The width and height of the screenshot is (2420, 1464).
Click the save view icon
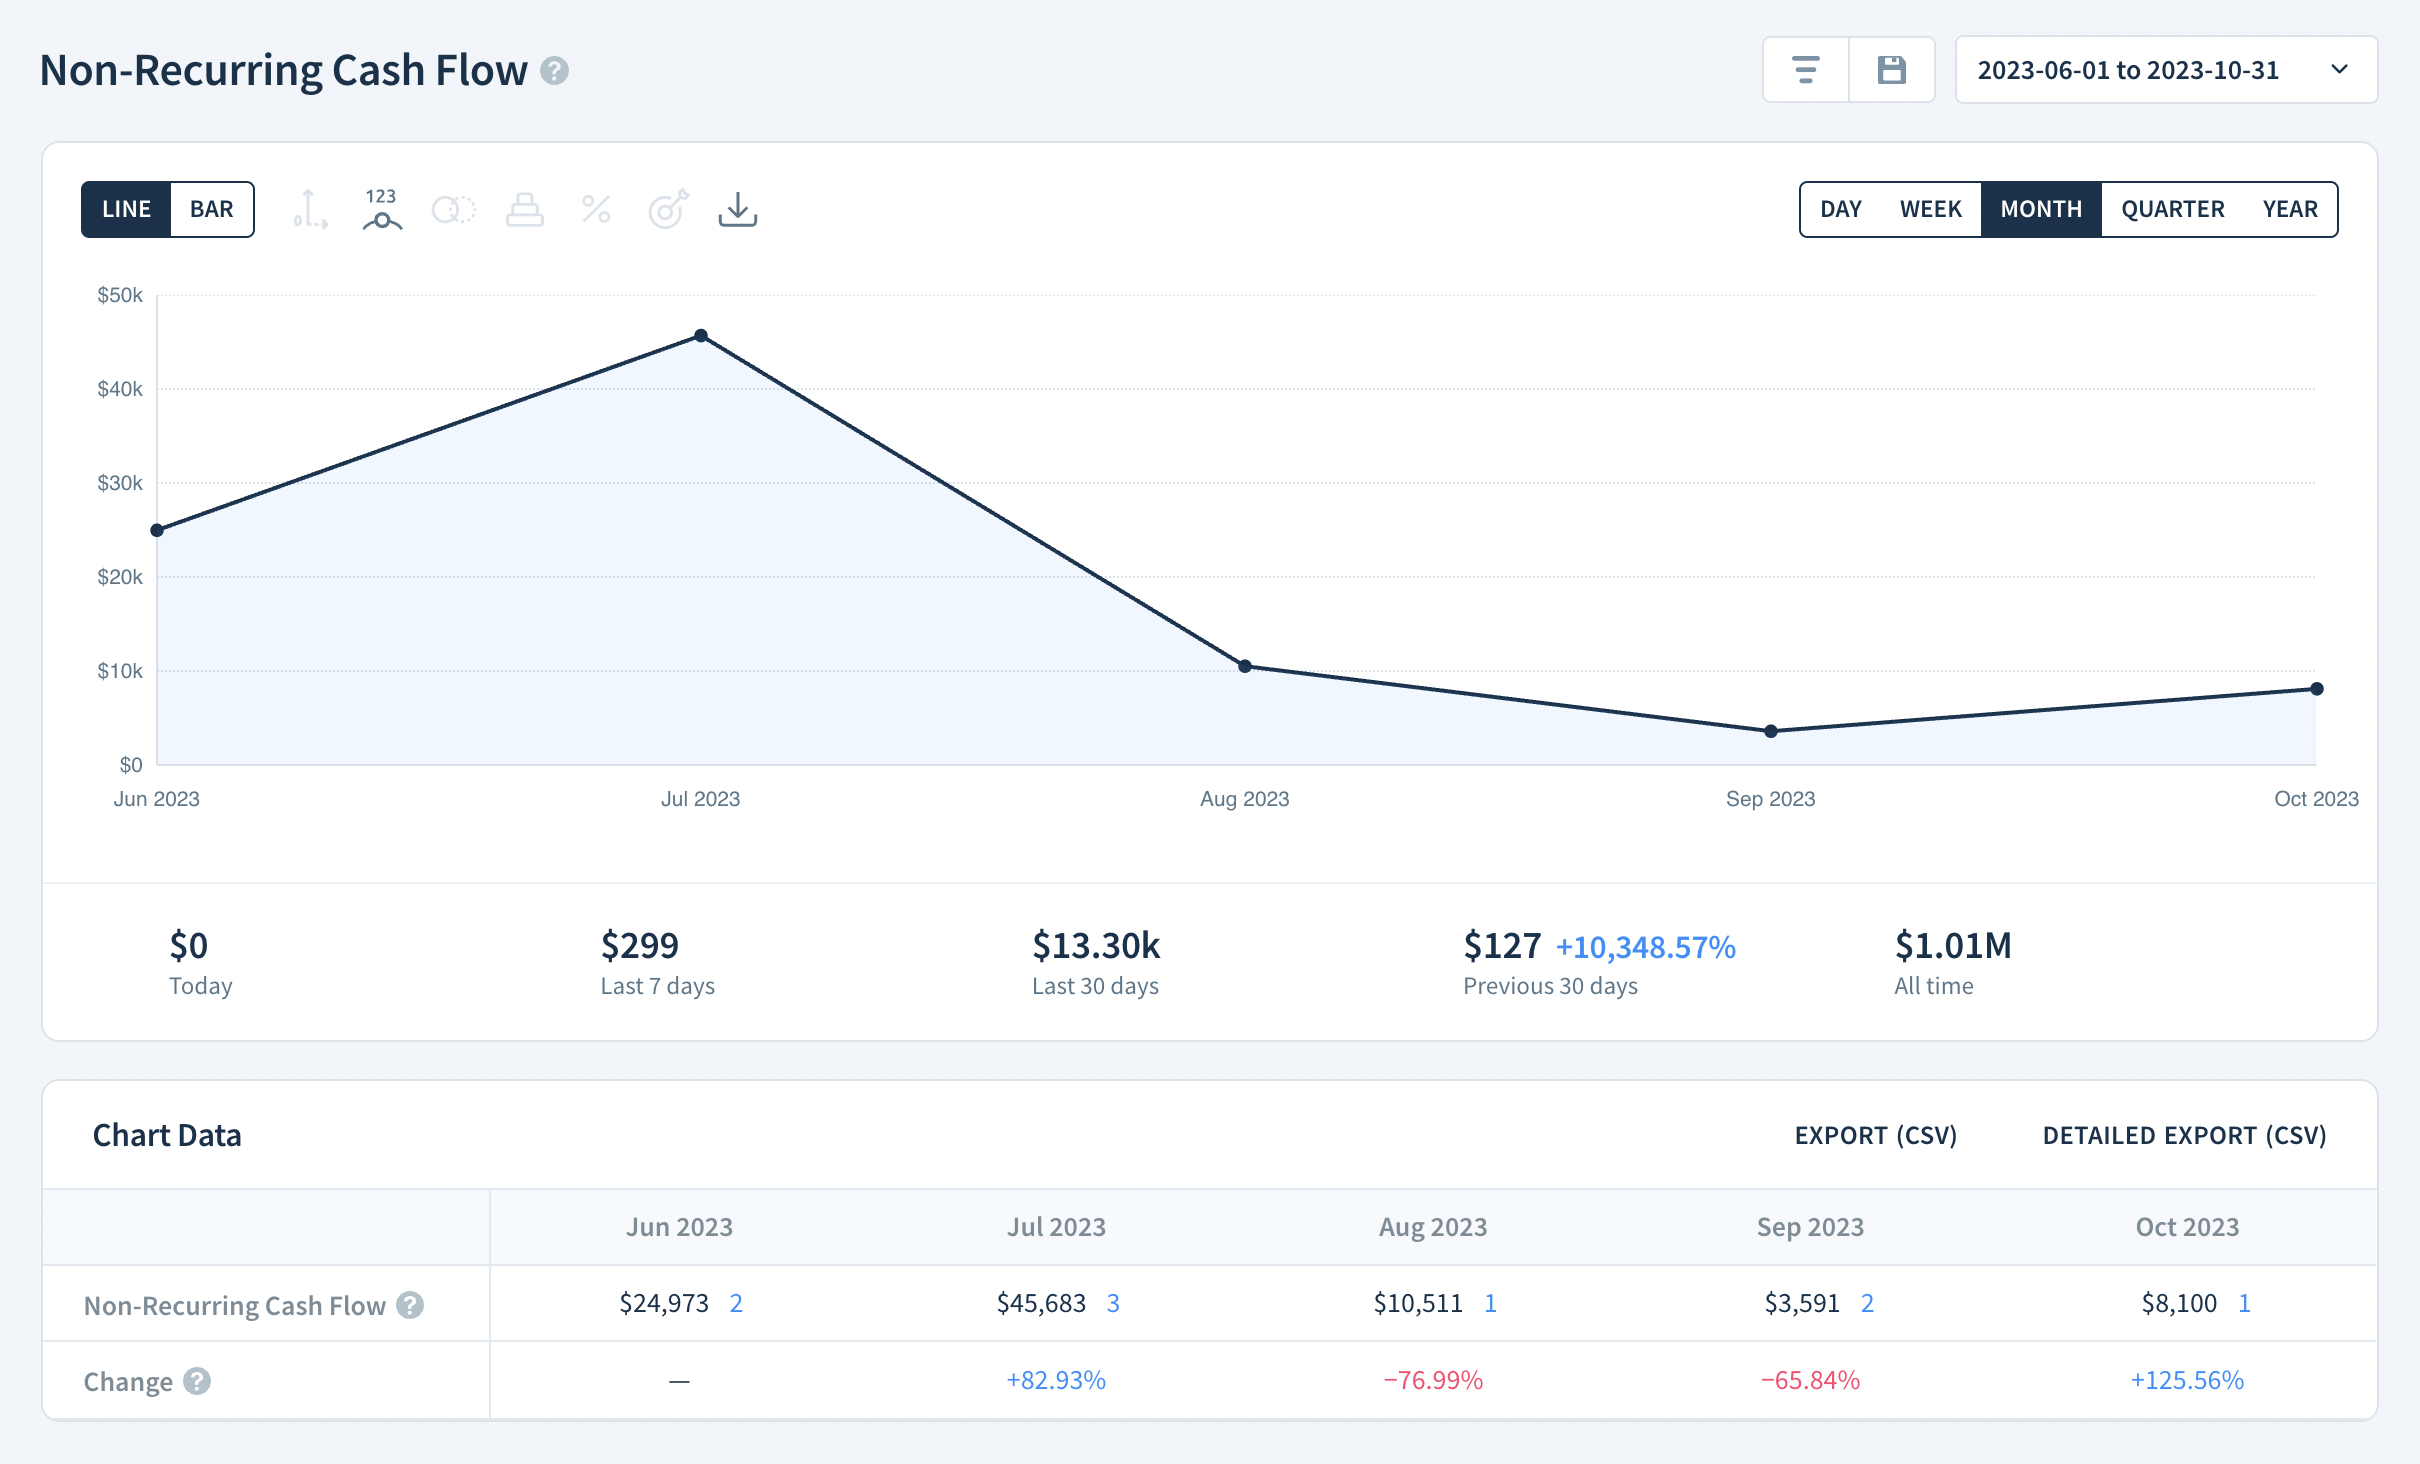(1892, 69)
